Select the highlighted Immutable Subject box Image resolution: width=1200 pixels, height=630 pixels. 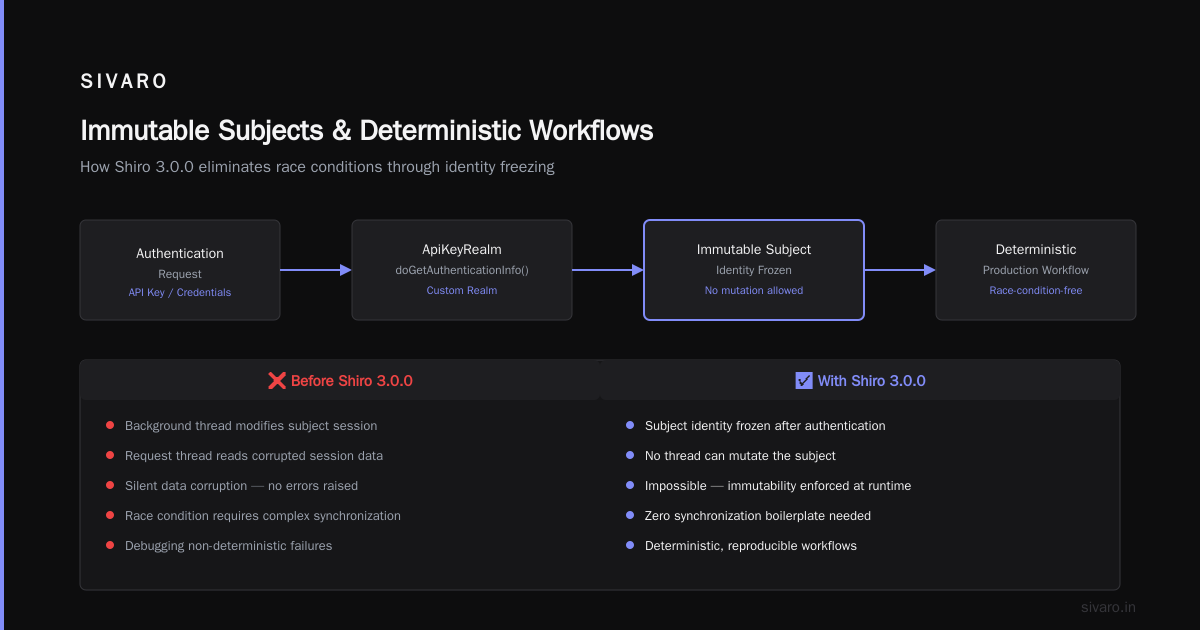(x=754, y=270)
